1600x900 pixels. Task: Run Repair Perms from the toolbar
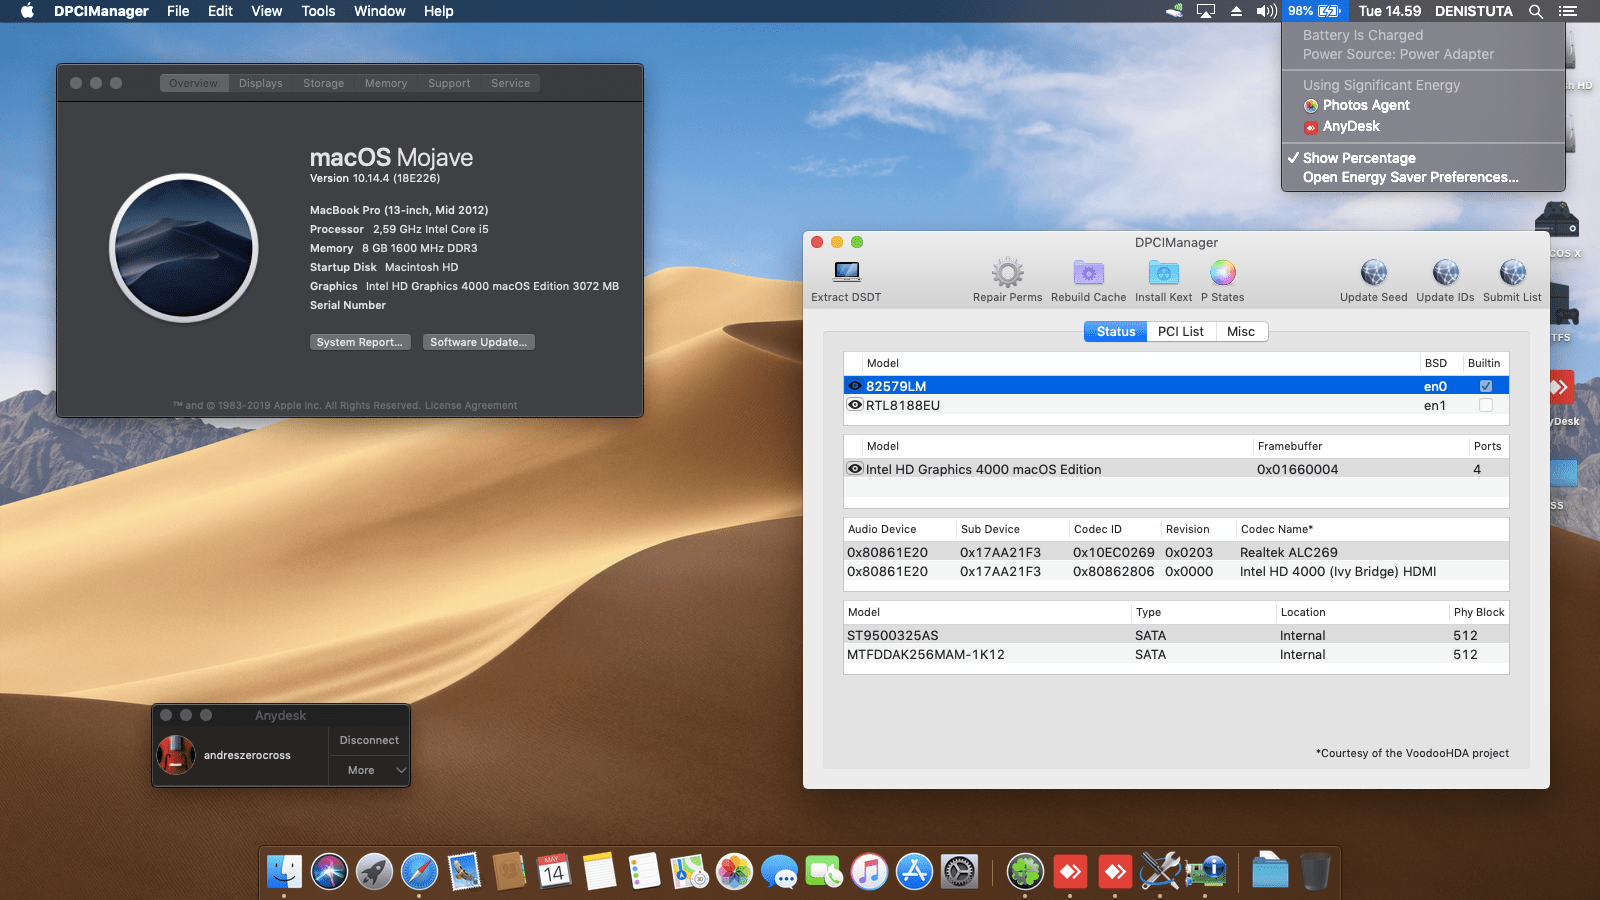[x=1007, y=272]
